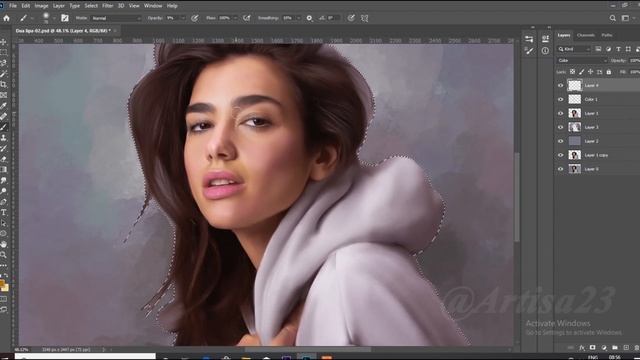Open layer blend mode Color dropdown

[x=582, y=60]
